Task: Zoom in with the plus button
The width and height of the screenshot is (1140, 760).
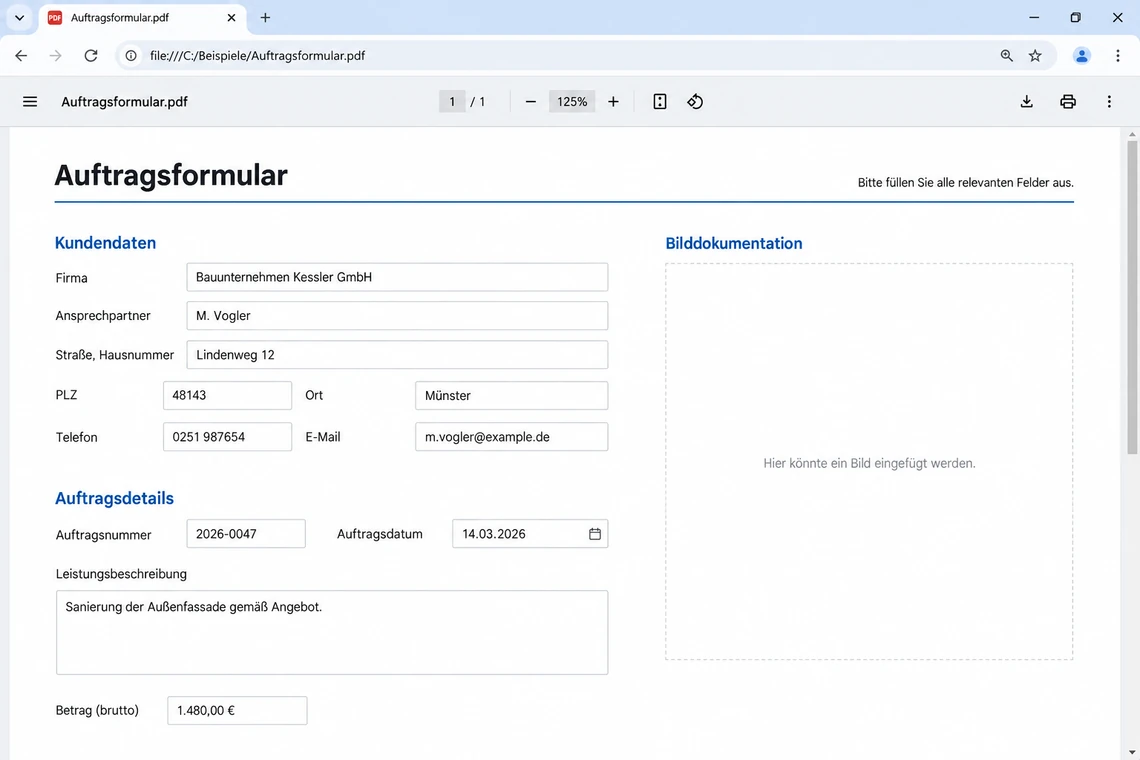Action: tap(614, 102)
